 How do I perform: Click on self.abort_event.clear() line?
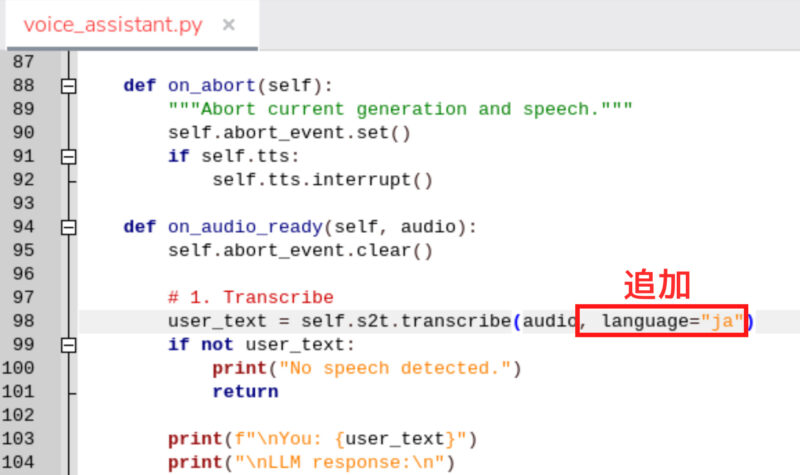tap(300, 251)
